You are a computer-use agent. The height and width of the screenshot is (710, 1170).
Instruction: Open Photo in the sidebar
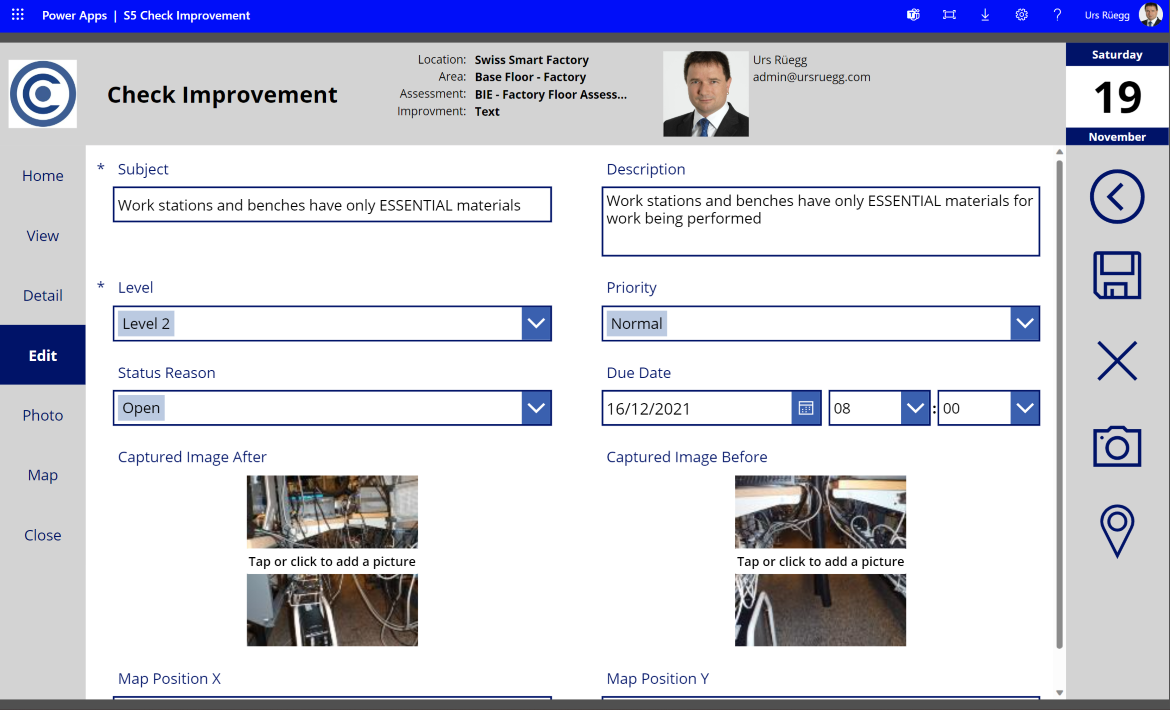point(43,415)
